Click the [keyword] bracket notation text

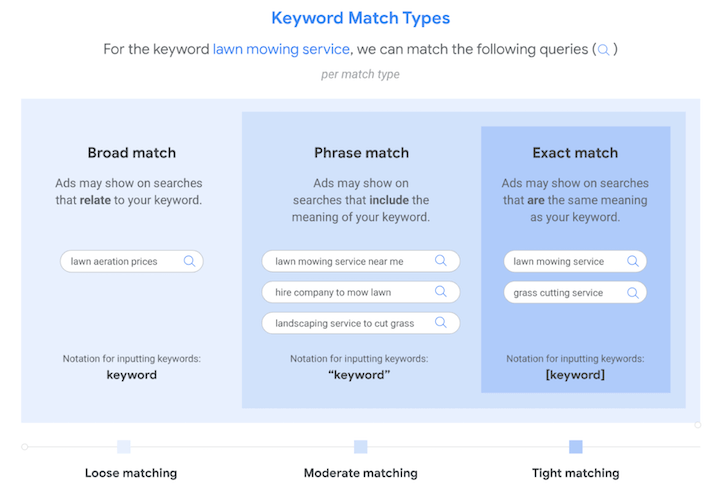pyautogui.click(x=575, y=375)
